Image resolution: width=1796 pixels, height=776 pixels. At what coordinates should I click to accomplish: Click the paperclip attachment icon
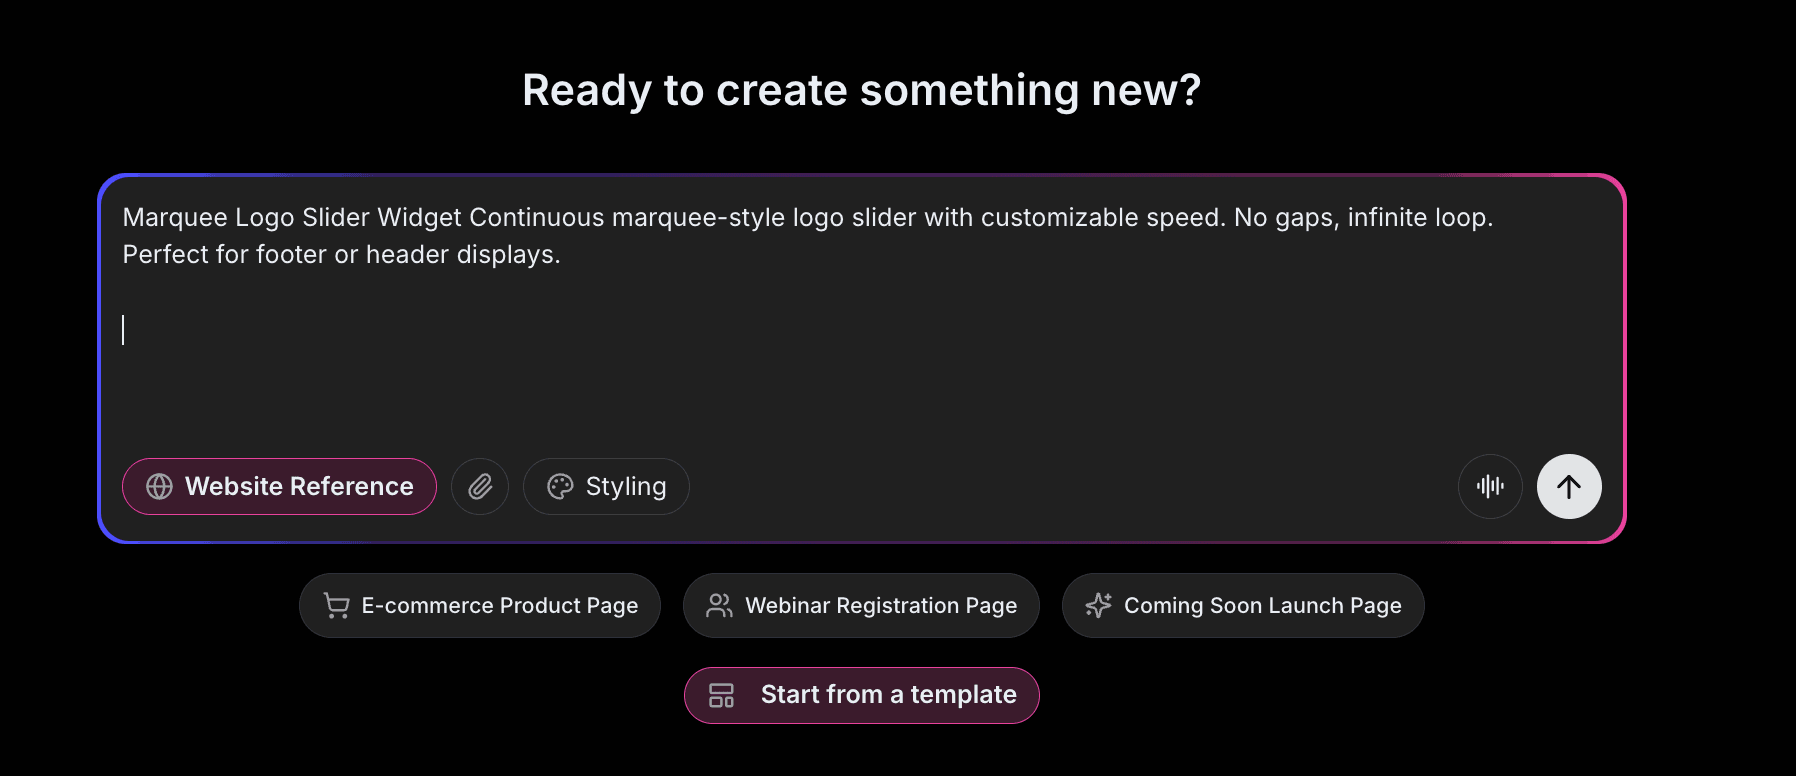coord(480,486)
